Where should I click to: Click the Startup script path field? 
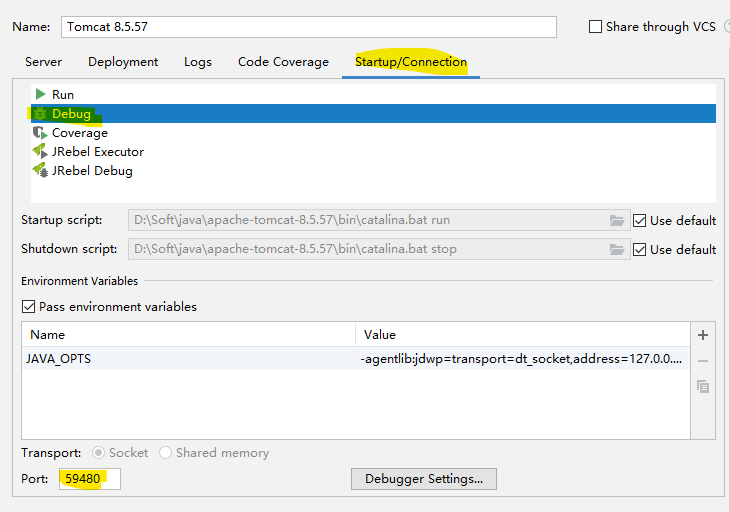tap(379, 220)
